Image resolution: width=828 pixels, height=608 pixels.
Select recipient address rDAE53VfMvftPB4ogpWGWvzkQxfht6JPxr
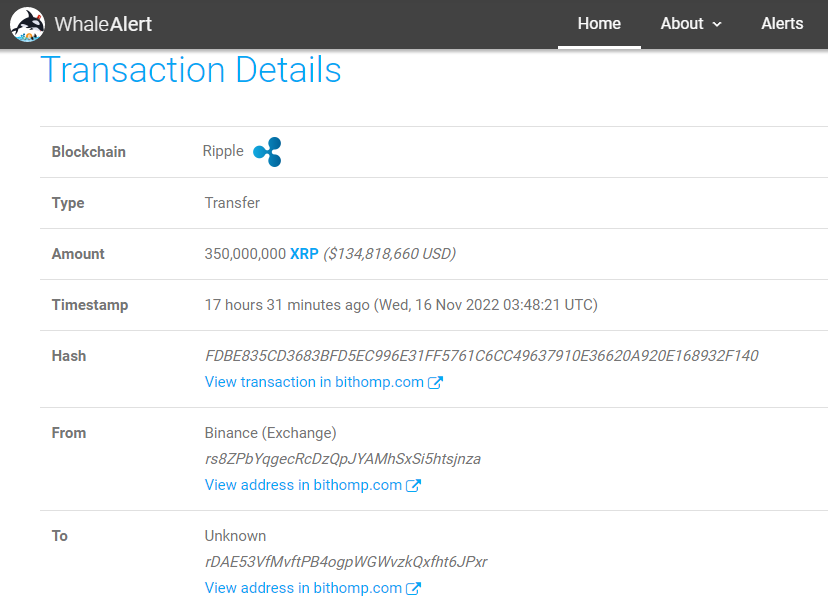click(346, 562)
